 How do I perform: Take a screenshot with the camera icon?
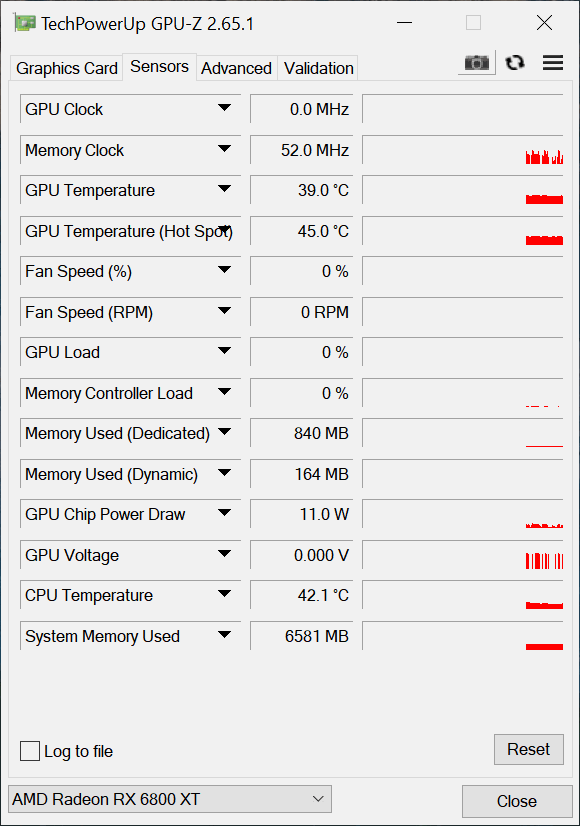click(477, 63)
